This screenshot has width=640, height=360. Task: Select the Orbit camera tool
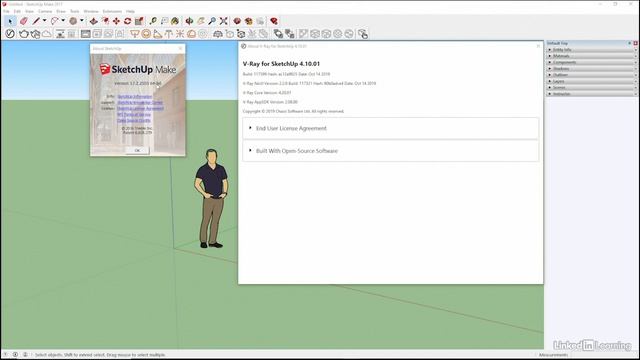pyautogui.click(x=189, y=21)
